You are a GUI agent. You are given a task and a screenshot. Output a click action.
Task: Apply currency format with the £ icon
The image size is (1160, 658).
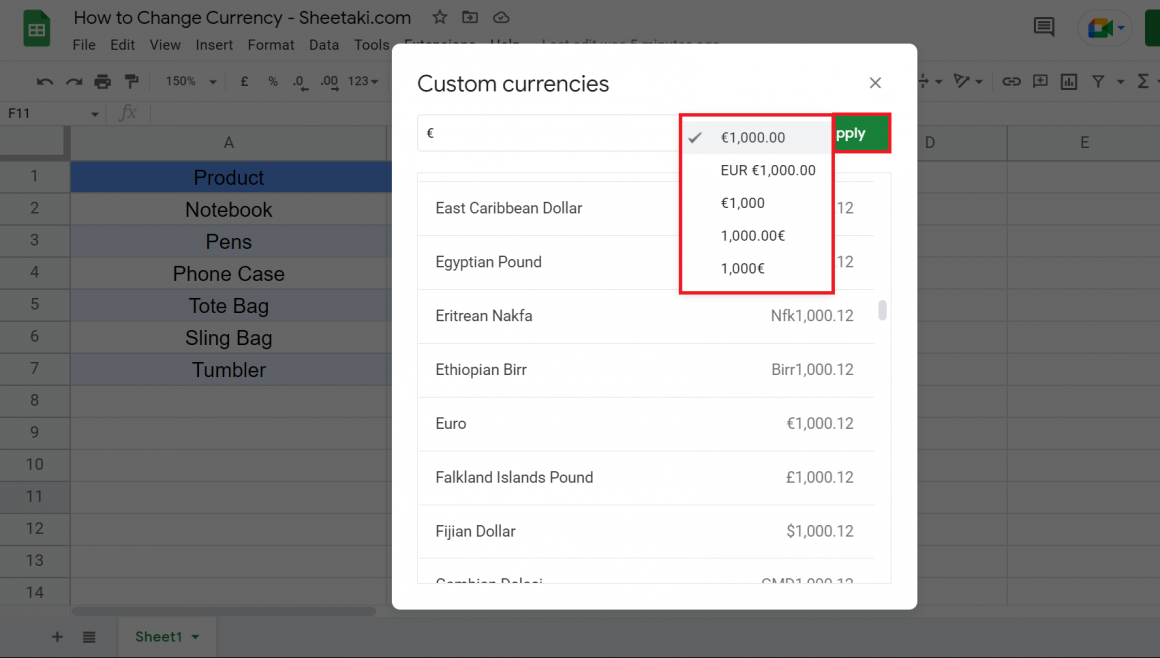(244, 81)
